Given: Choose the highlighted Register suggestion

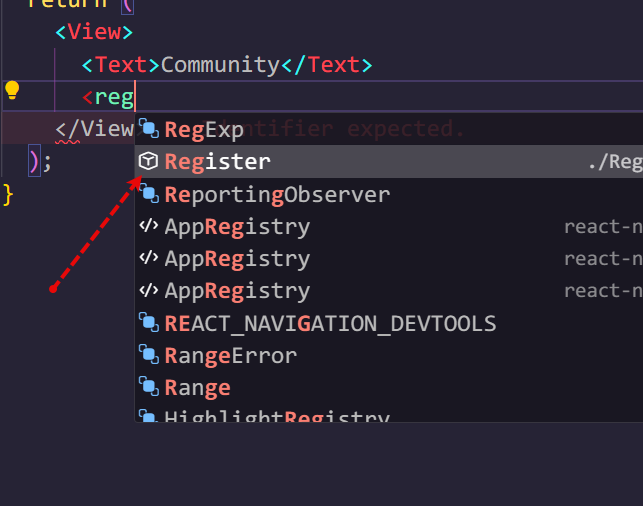Looking at the screenshot, I should pyautogui.click(x=217, y=161).
